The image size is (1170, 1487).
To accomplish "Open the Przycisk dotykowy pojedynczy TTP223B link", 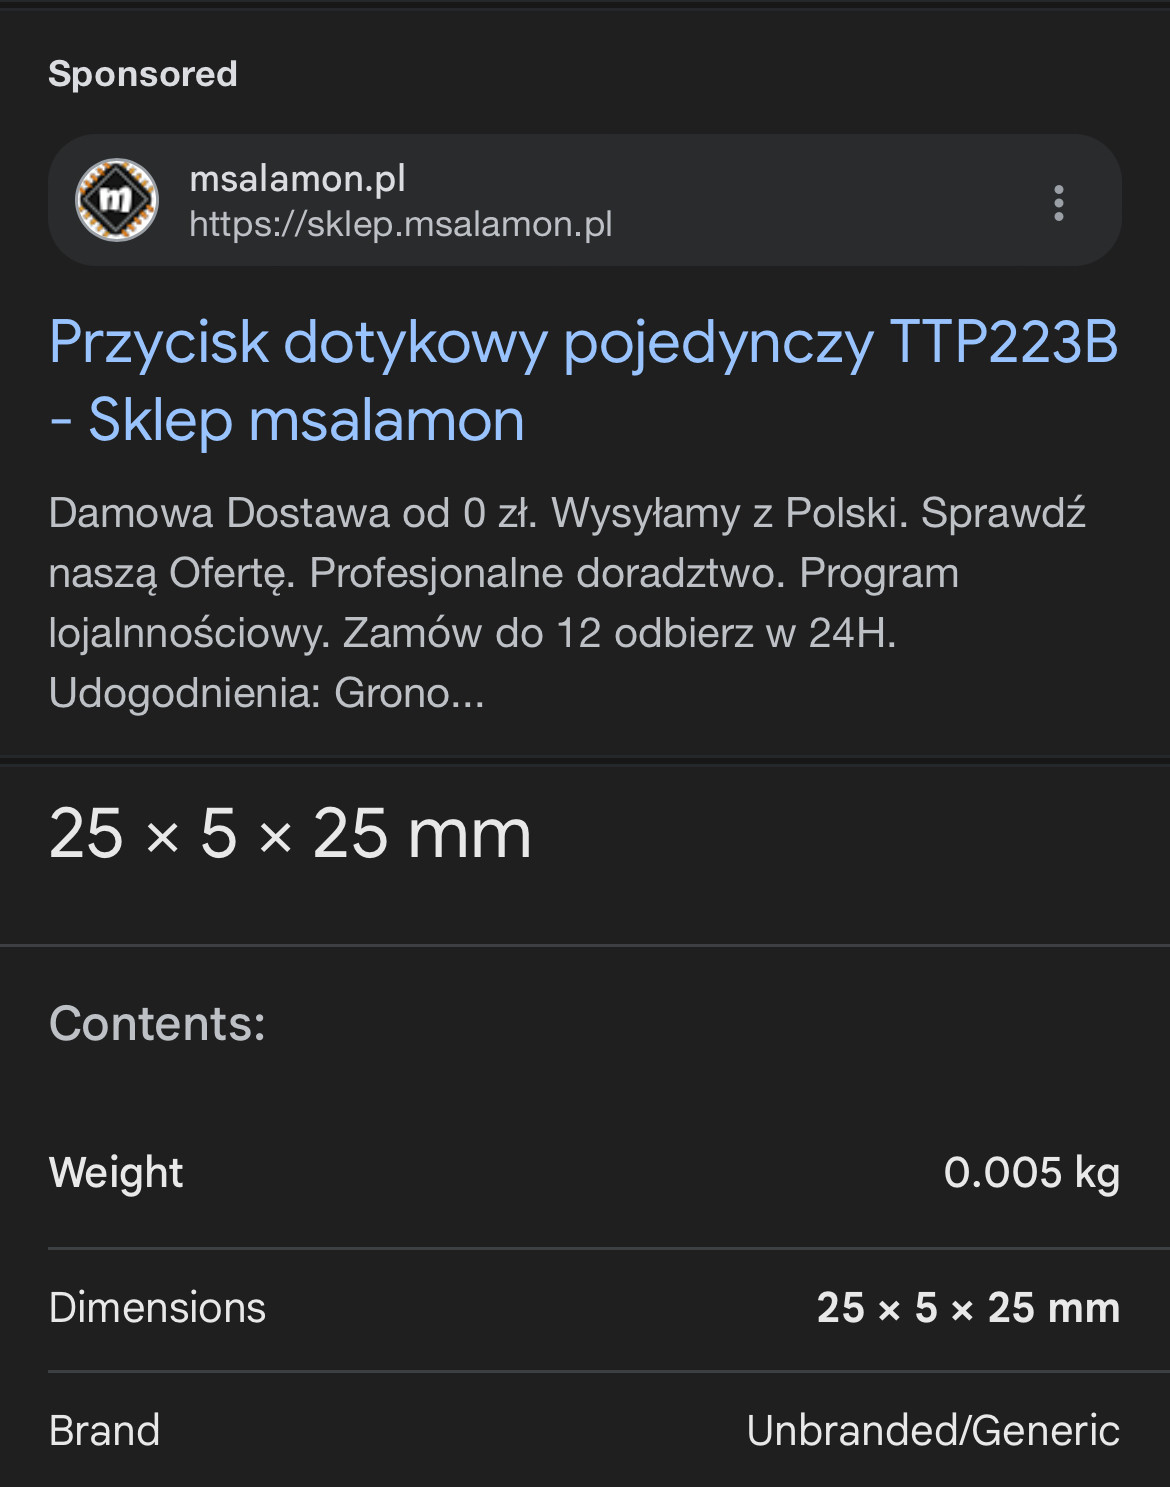I will (x=583, y=381).
